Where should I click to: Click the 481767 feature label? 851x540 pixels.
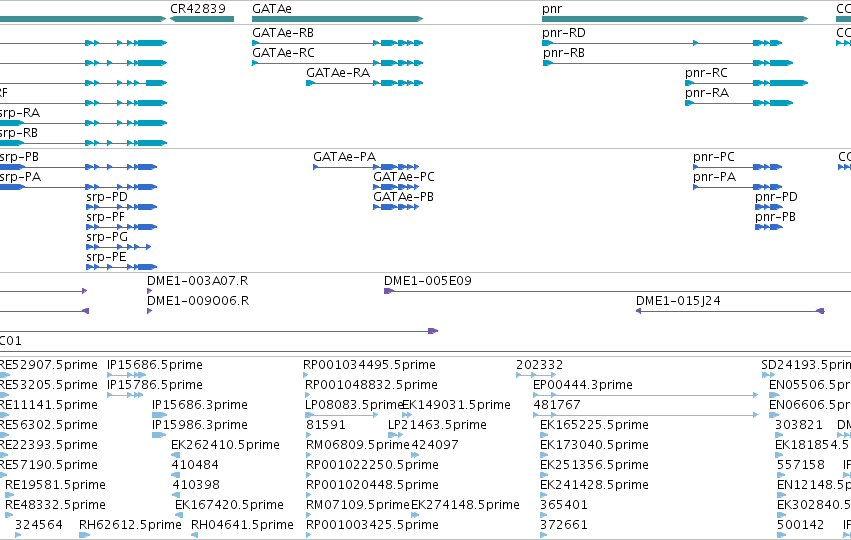click(x=557, y=405)
